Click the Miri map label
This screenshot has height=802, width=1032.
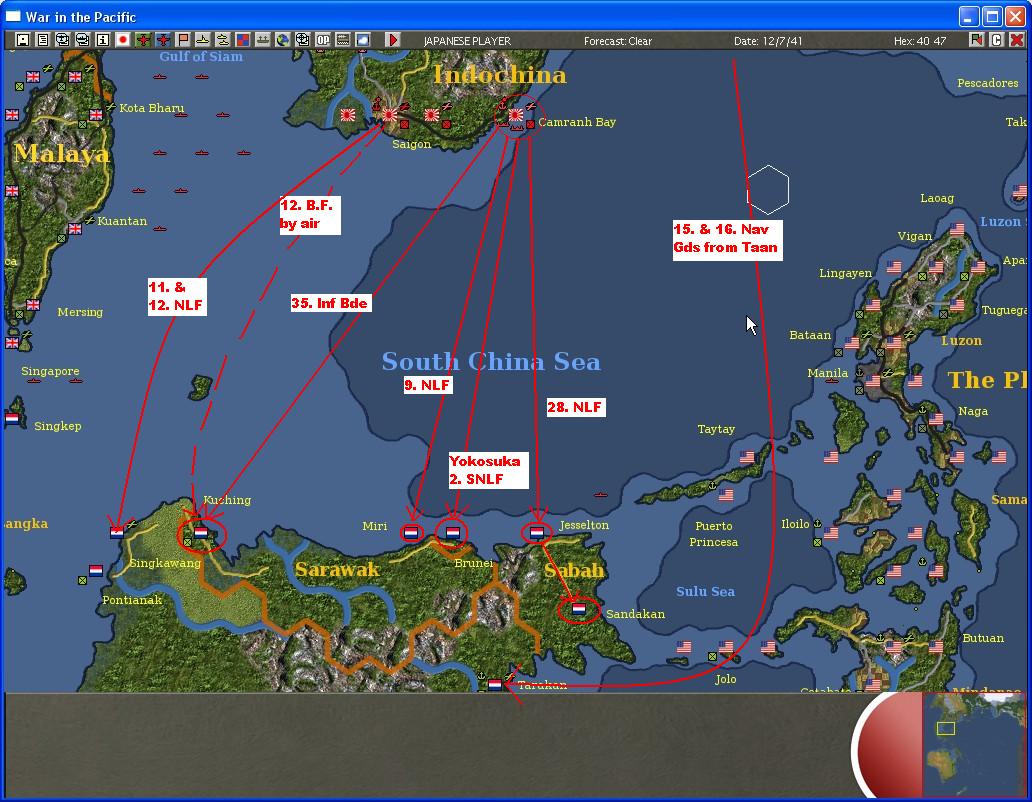[x=374, y=526]
